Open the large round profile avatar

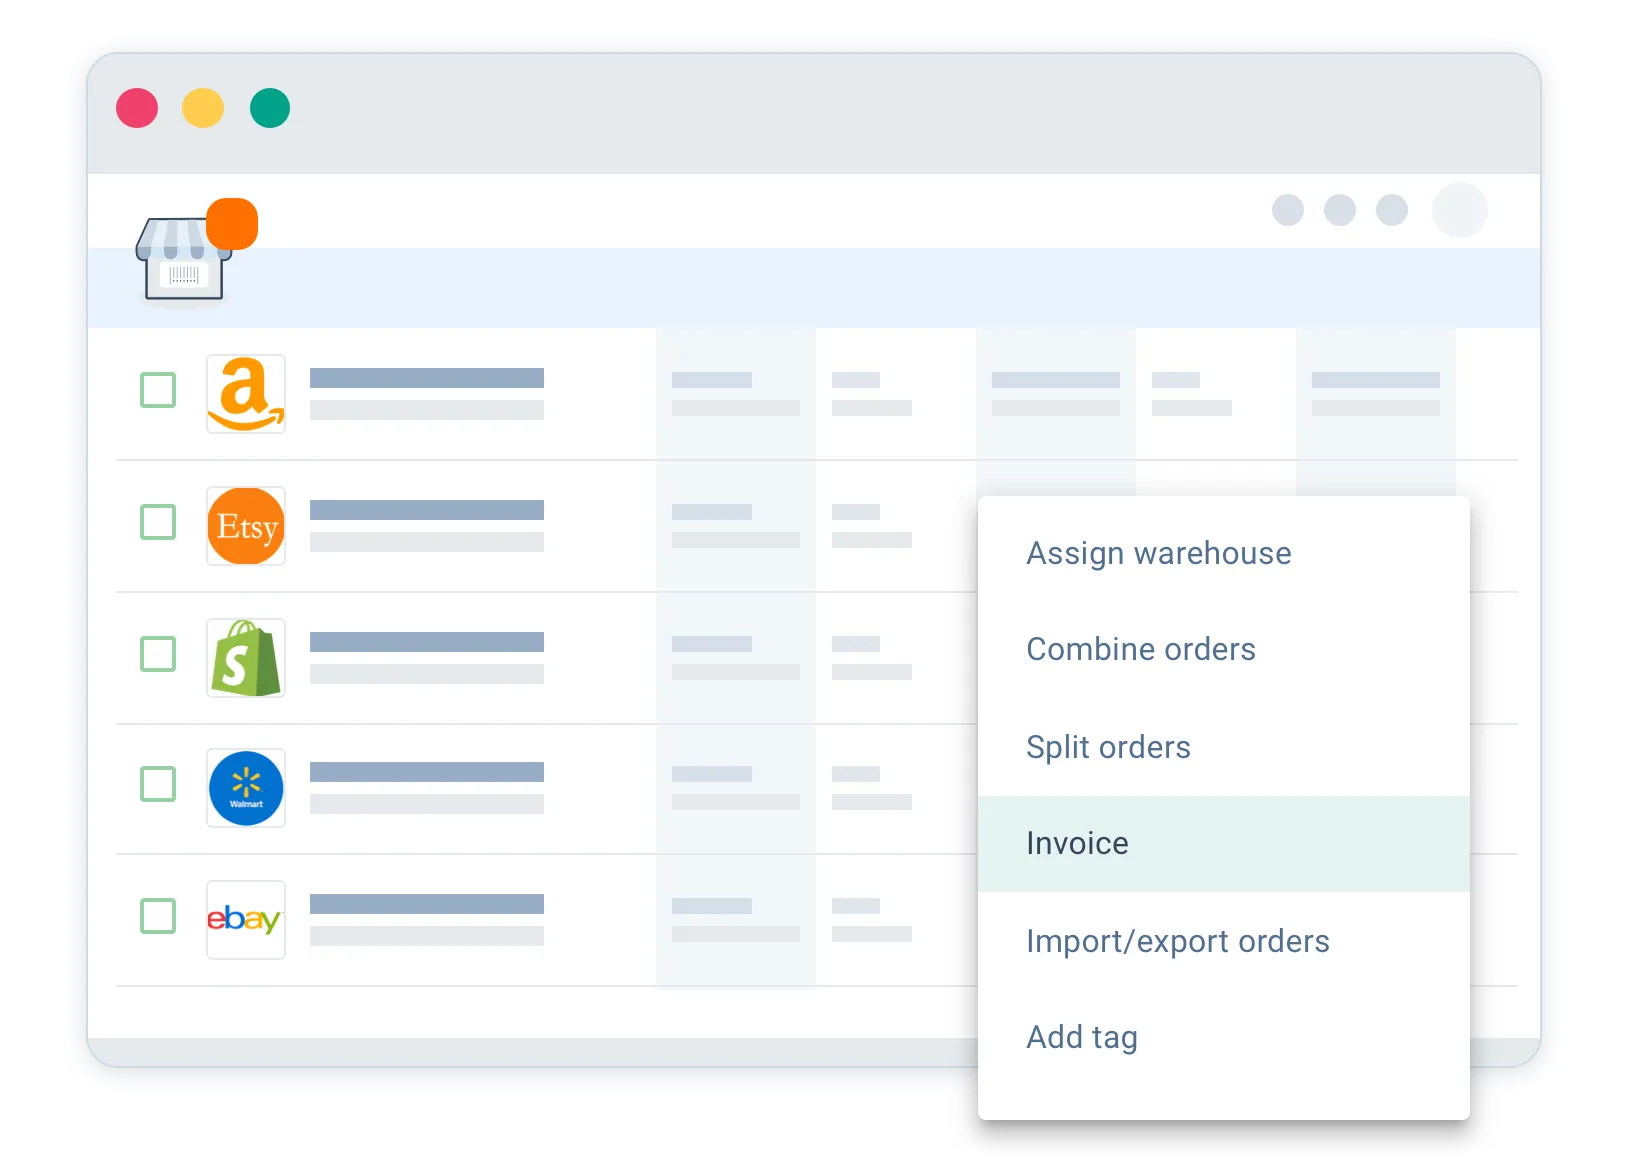click(x=1460, y=210)
